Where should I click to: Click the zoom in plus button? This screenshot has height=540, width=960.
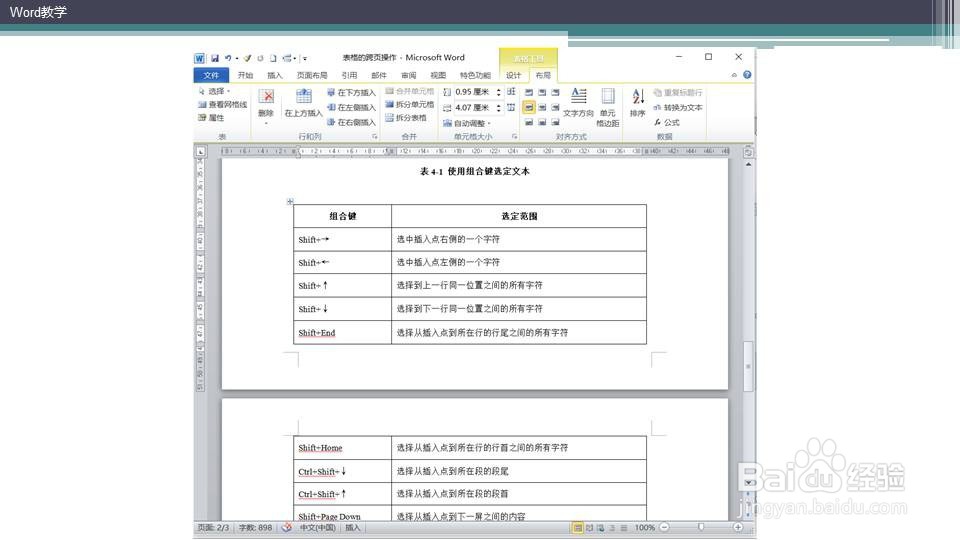point(738,527)
